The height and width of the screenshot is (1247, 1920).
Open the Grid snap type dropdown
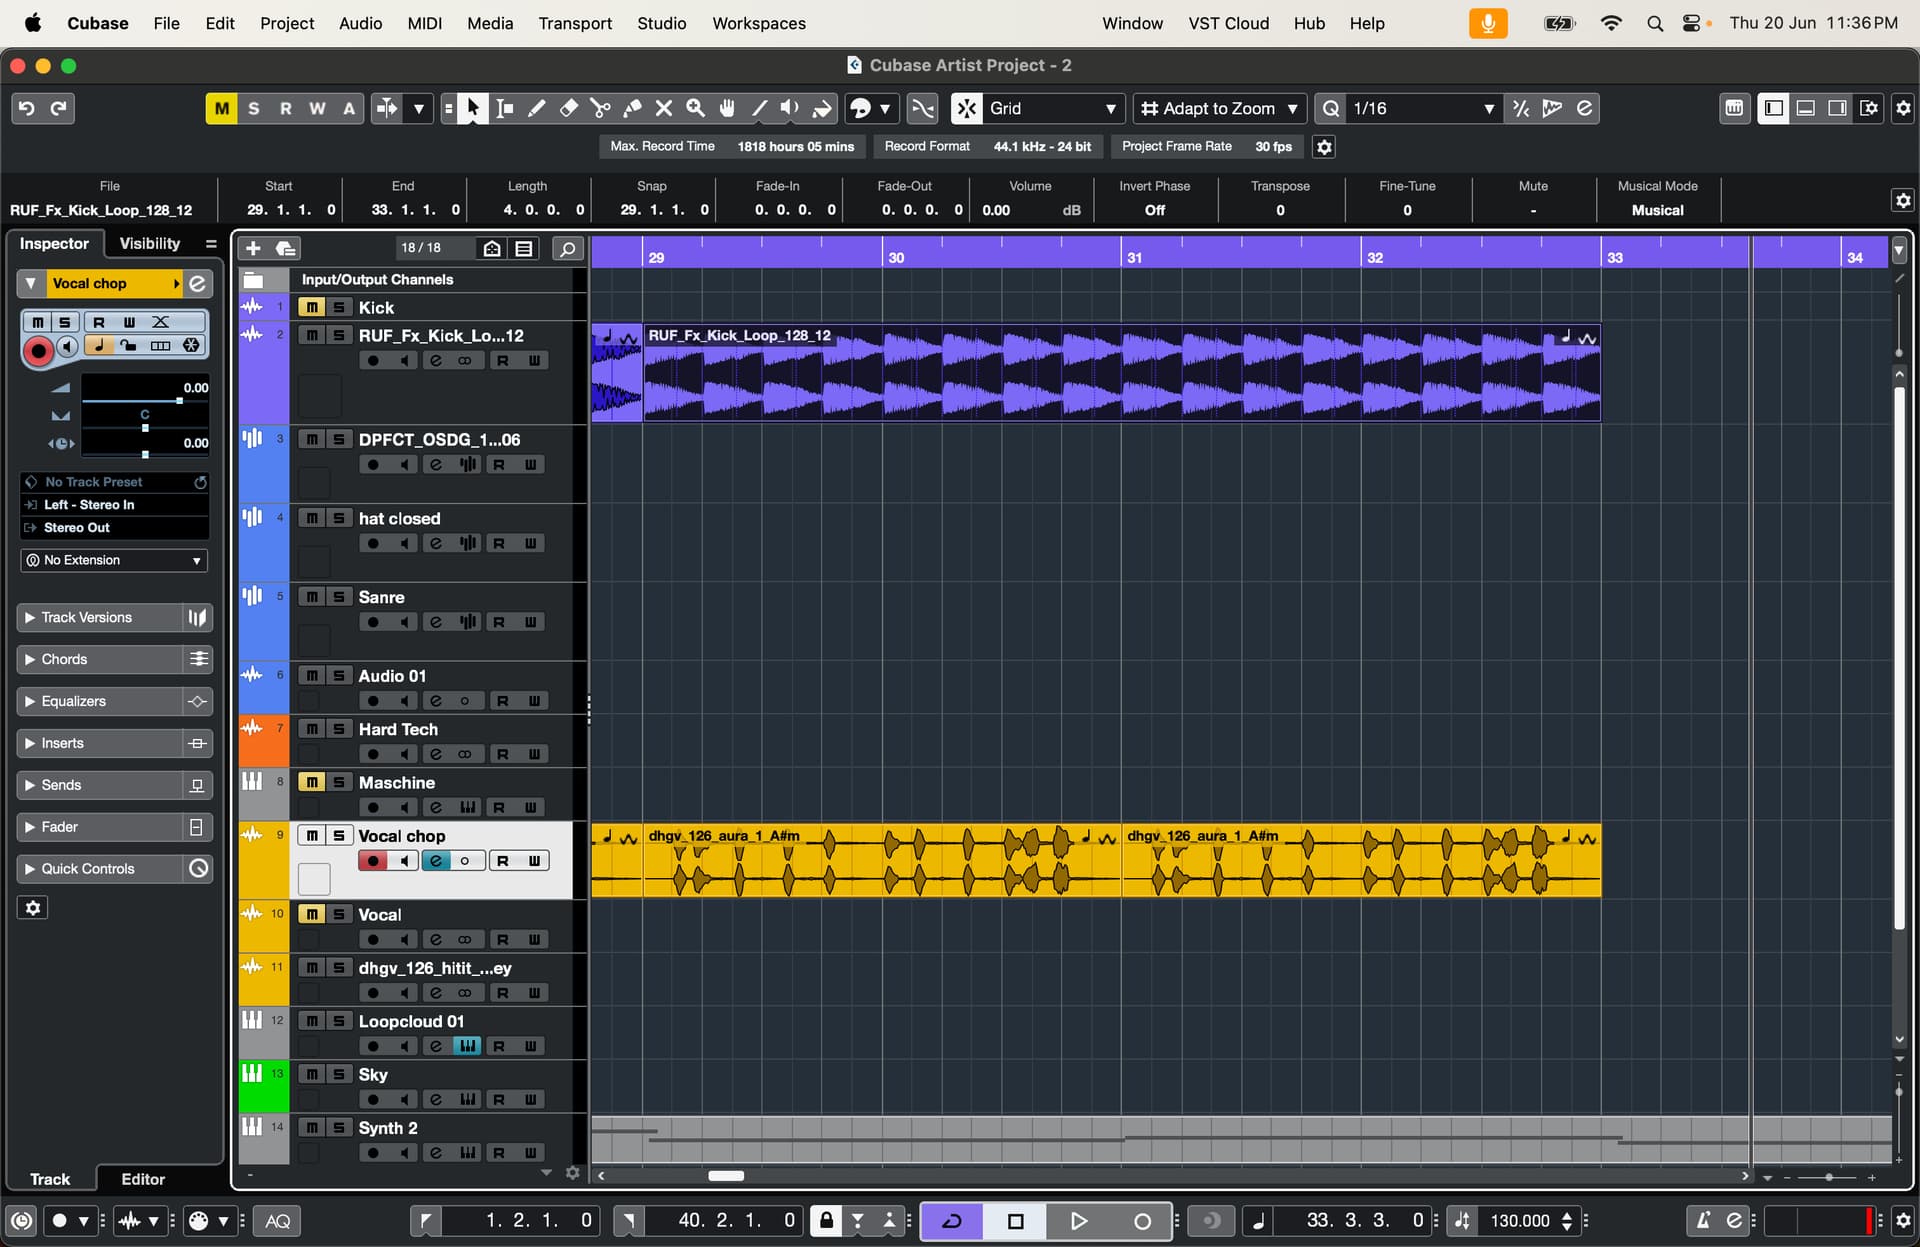(1052, 108)
